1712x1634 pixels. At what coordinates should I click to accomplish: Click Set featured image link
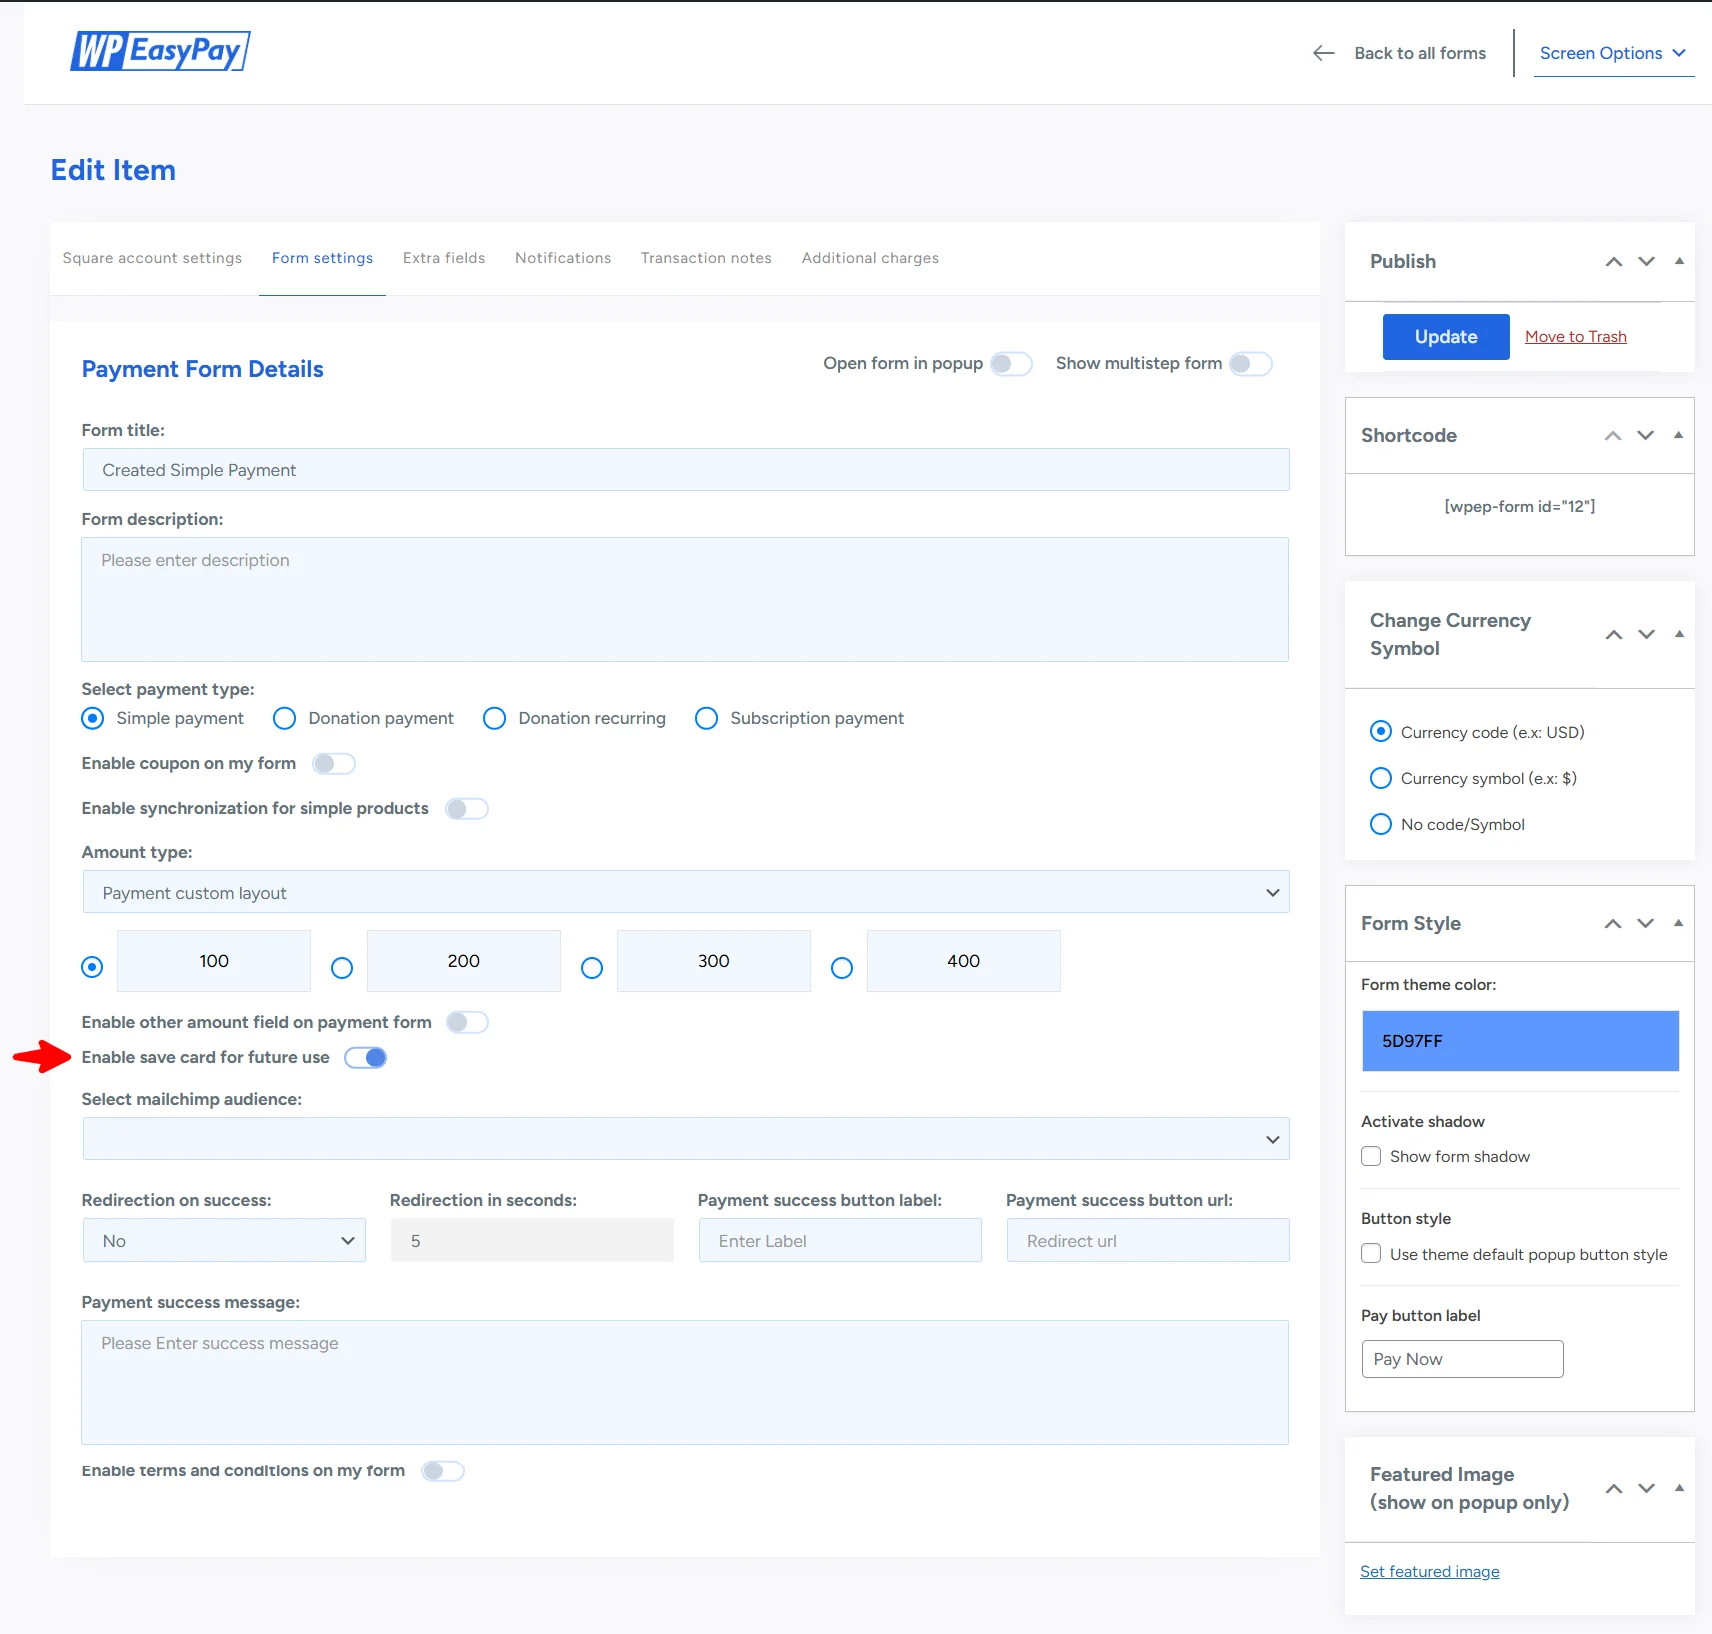(1429, 1572)
